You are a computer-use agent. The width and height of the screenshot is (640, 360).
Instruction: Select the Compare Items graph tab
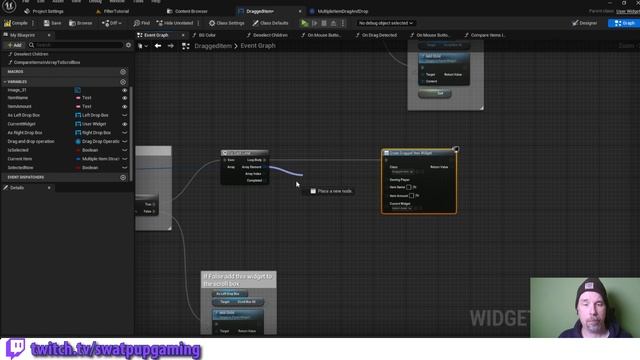[485, 35]
